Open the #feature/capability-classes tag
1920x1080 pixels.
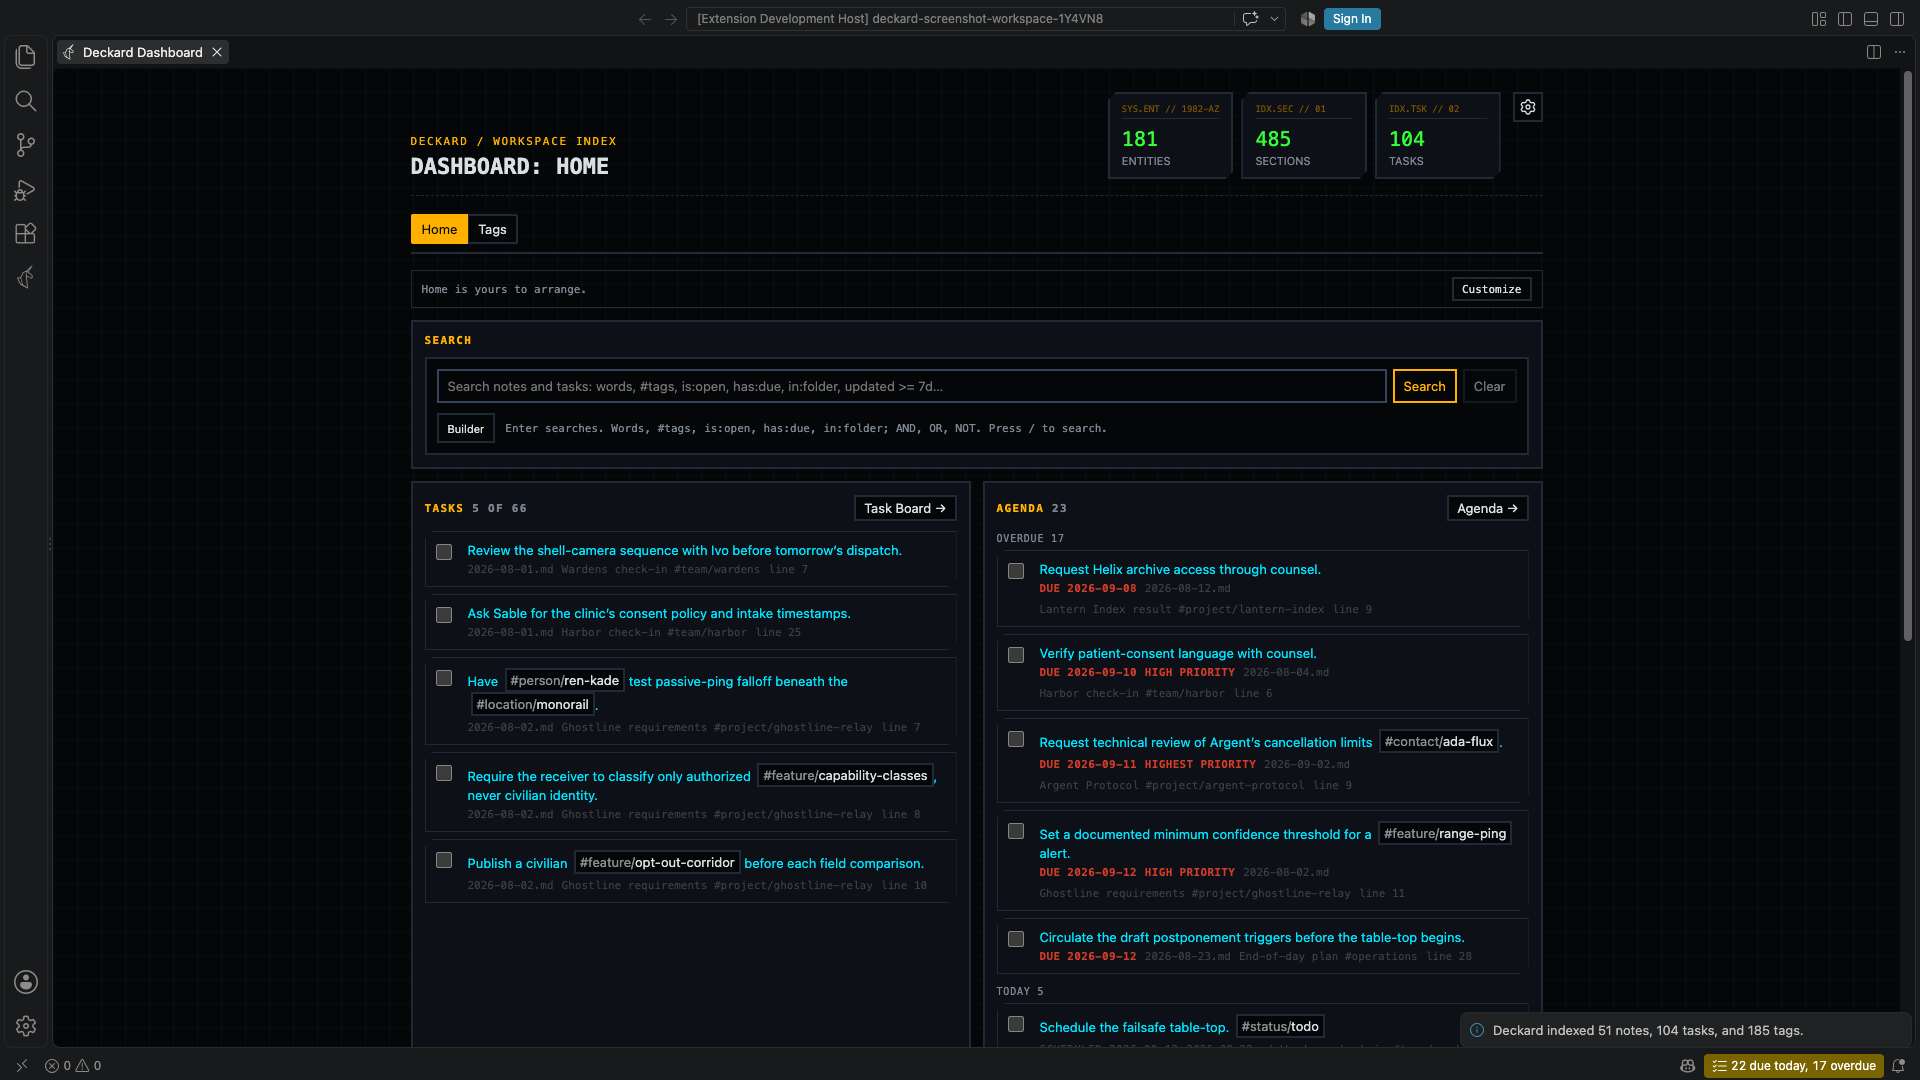click(845, 775)
